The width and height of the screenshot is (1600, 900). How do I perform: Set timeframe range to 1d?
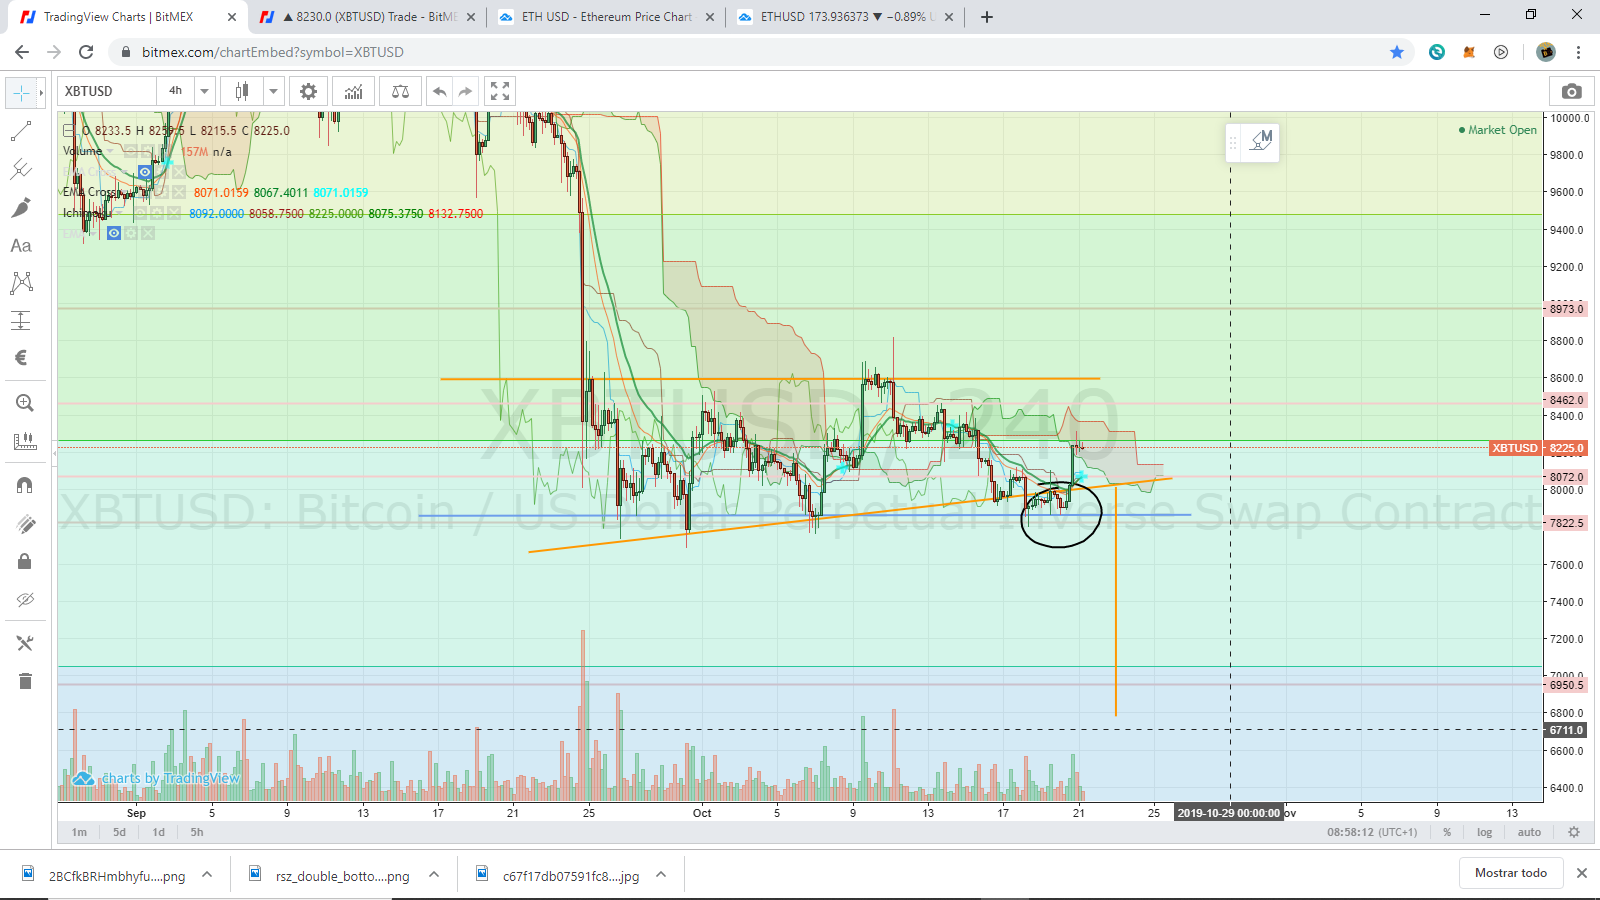pyautogui.click(x=158, y=832)
